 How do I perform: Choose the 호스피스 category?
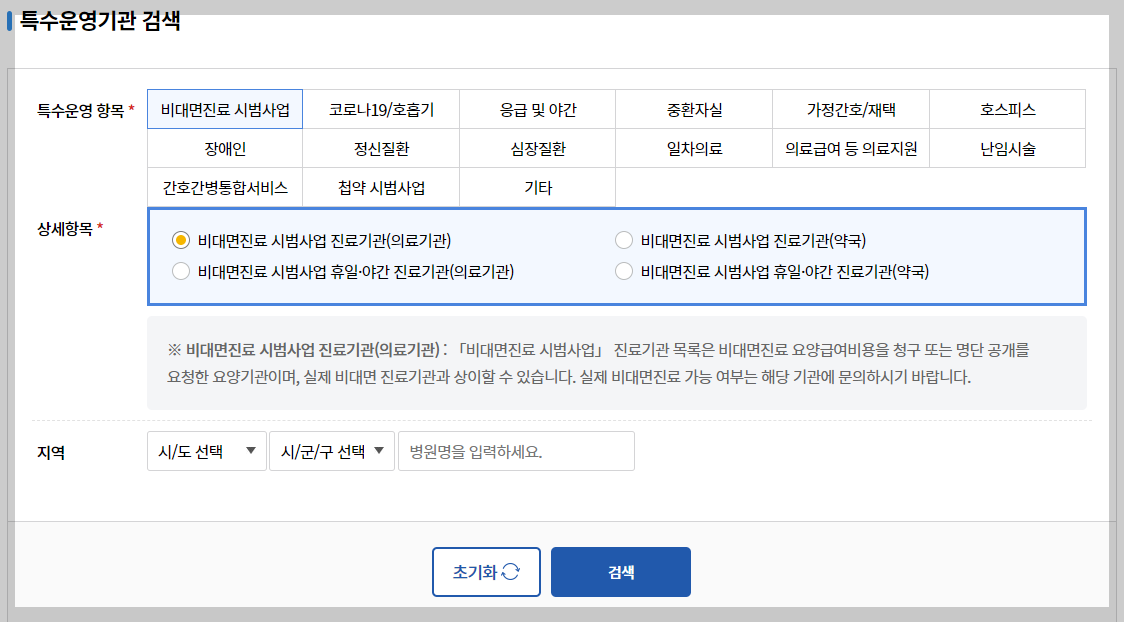[1006, 109]
